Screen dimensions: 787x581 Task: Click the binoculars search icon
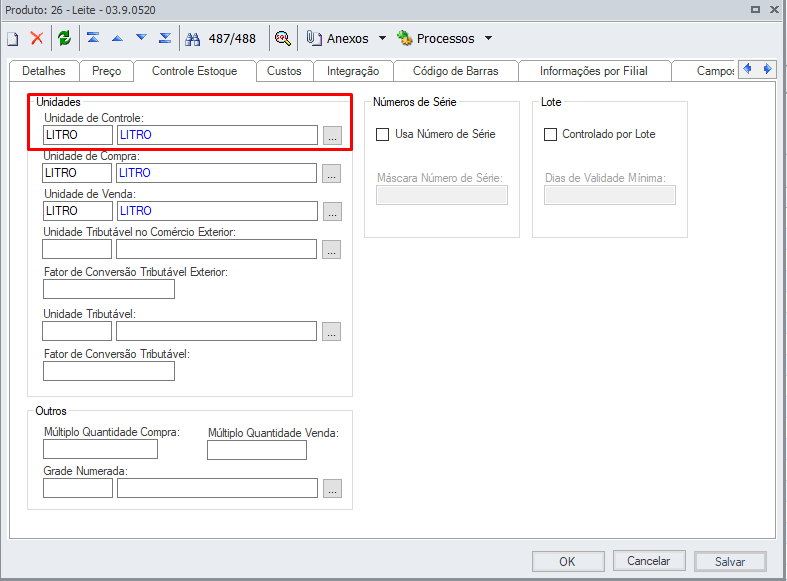coord(193,39)
